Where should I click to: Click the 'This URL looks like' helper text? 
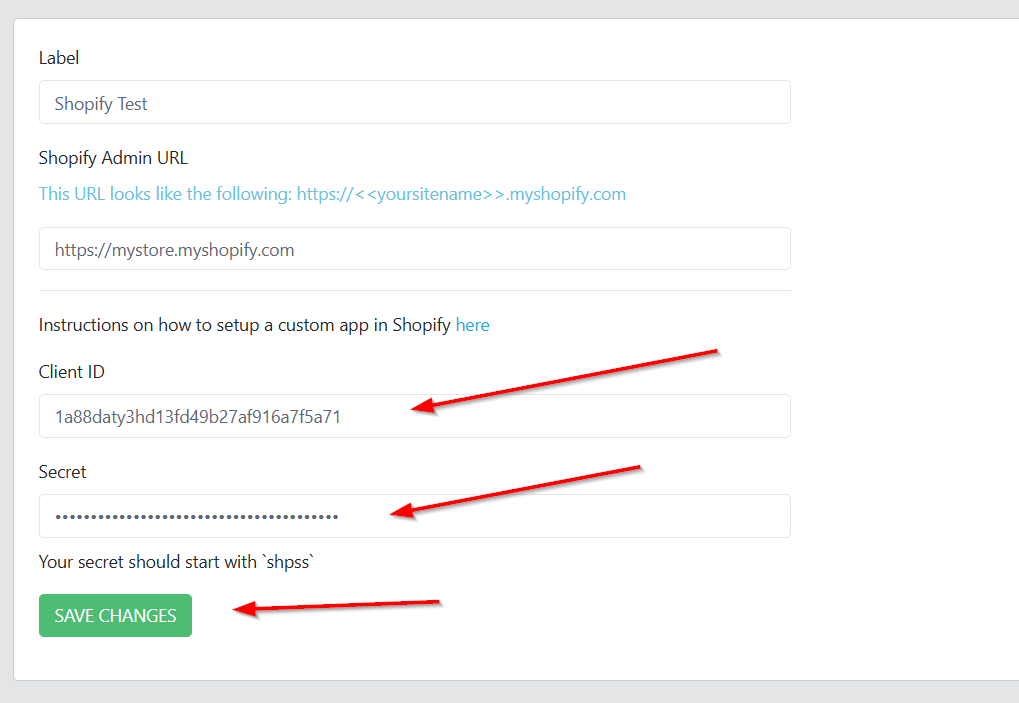165,194
